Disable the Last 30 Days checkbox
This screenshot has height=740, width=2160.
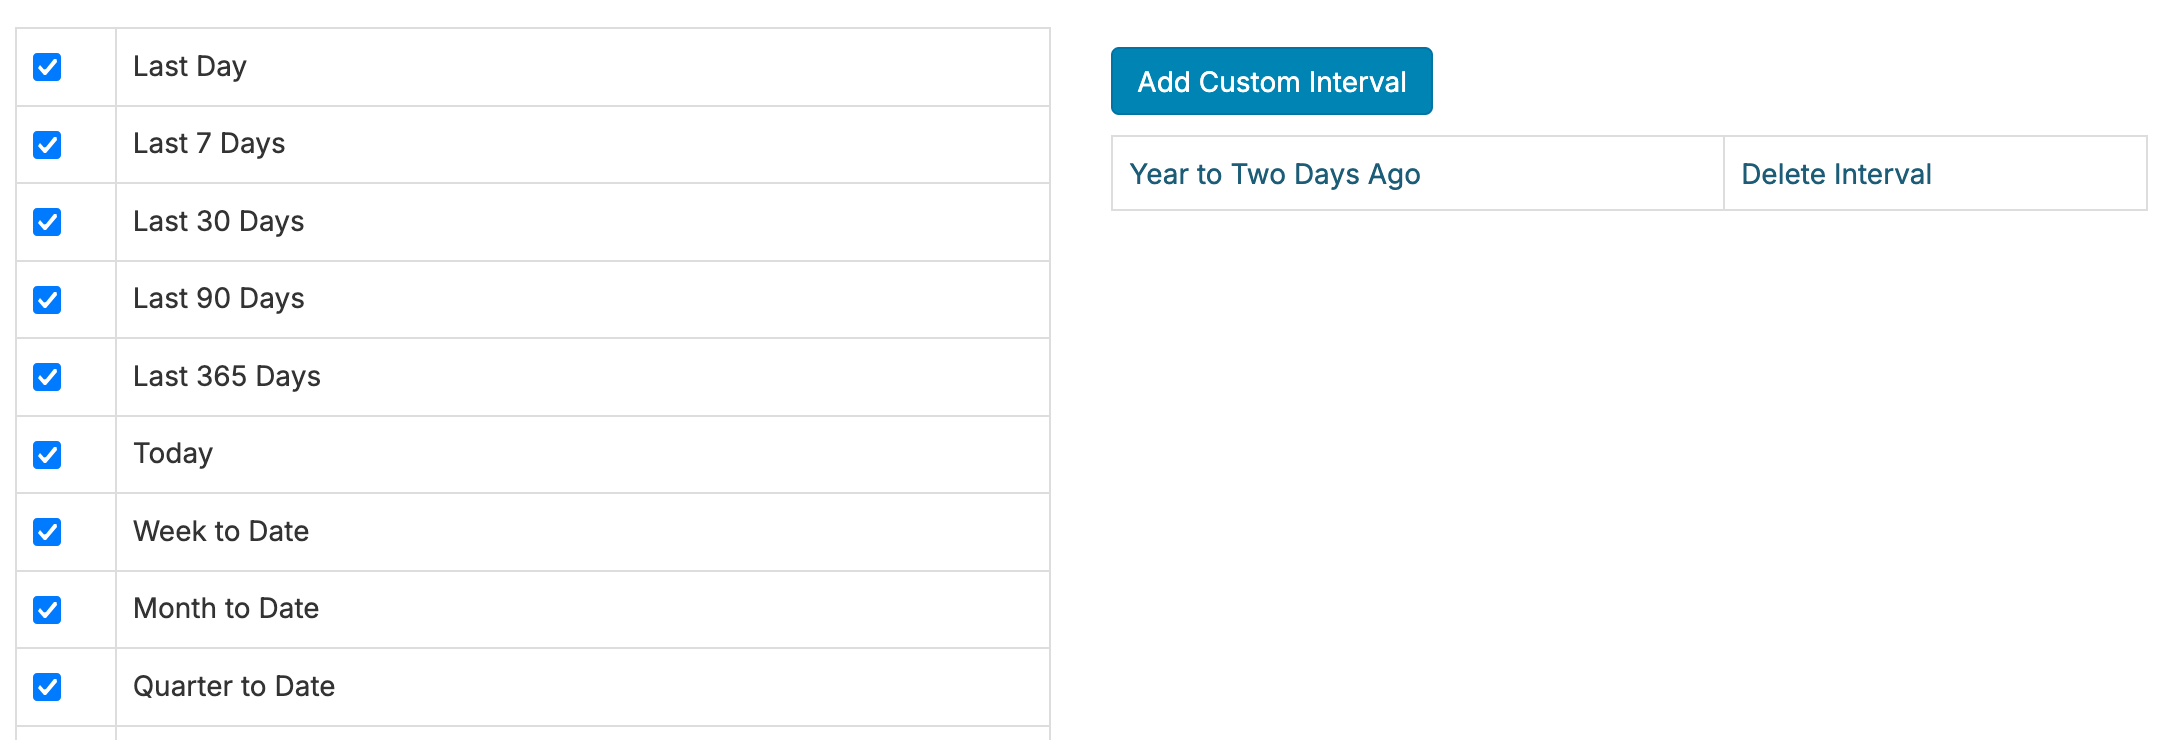click(47, 222)
